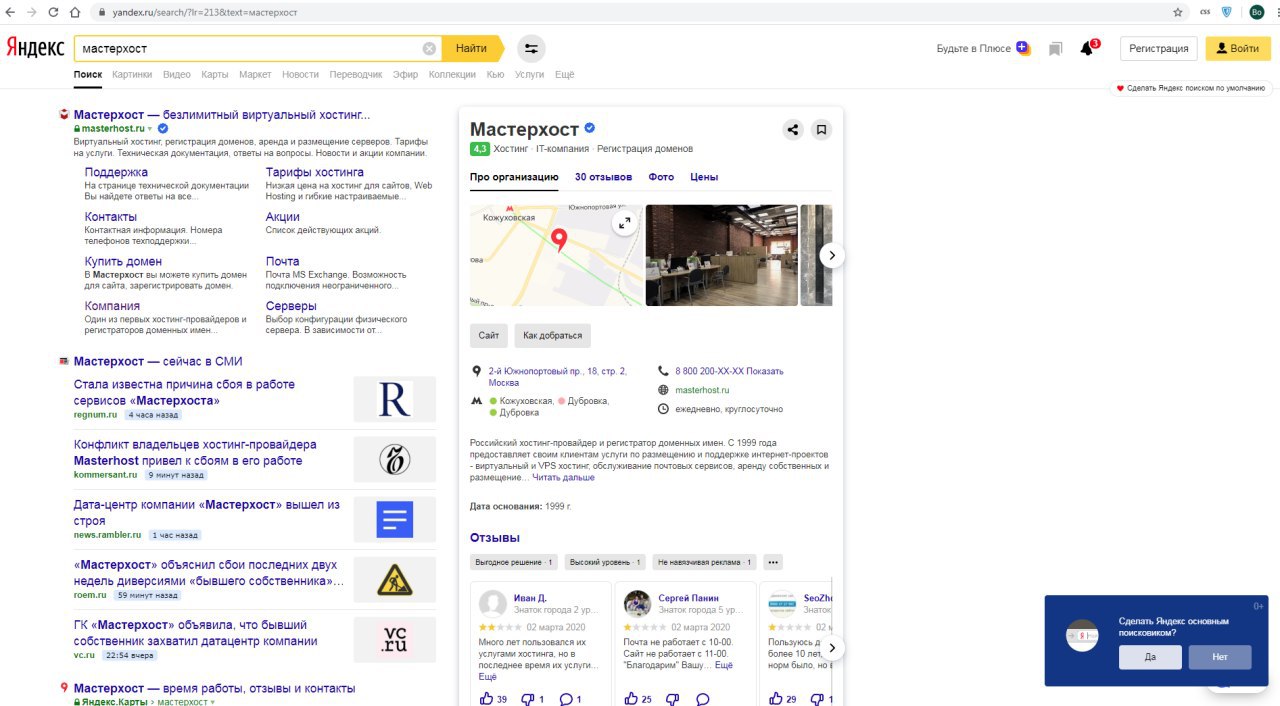Viewport: 1280px width, 706px height.
Task: Bookmark page with star icon
Action: pos(1178,12)
